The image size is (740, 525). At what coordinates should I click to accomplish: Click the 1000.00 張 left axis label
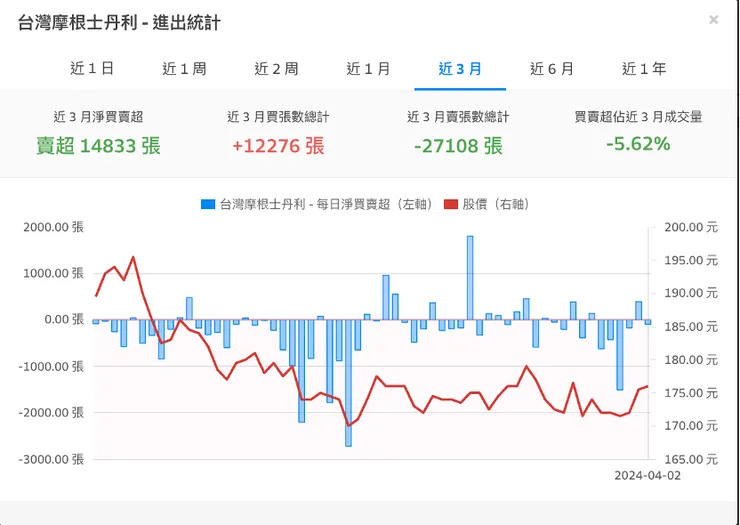tap(53, 273)
